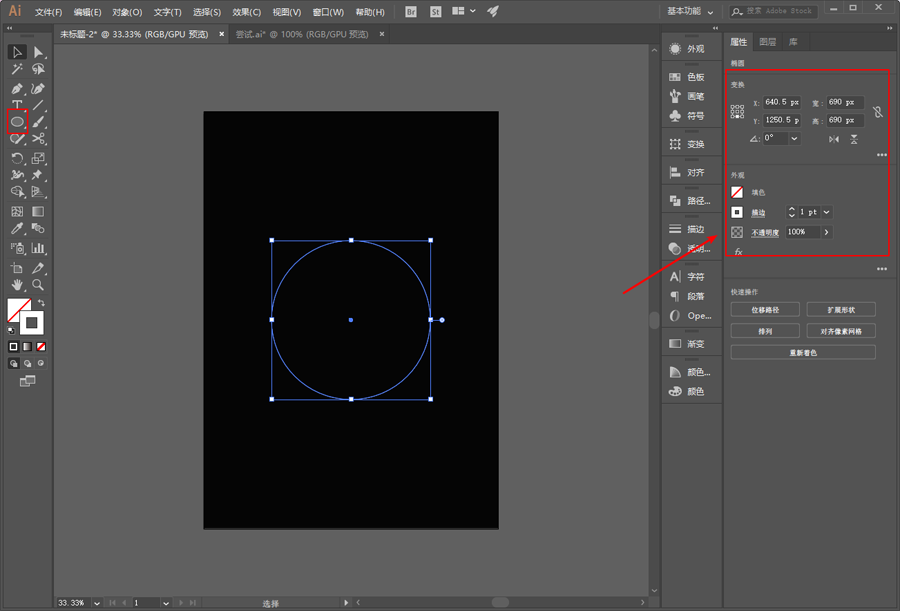Select the Rotate tool

click(x=17, y=158)
